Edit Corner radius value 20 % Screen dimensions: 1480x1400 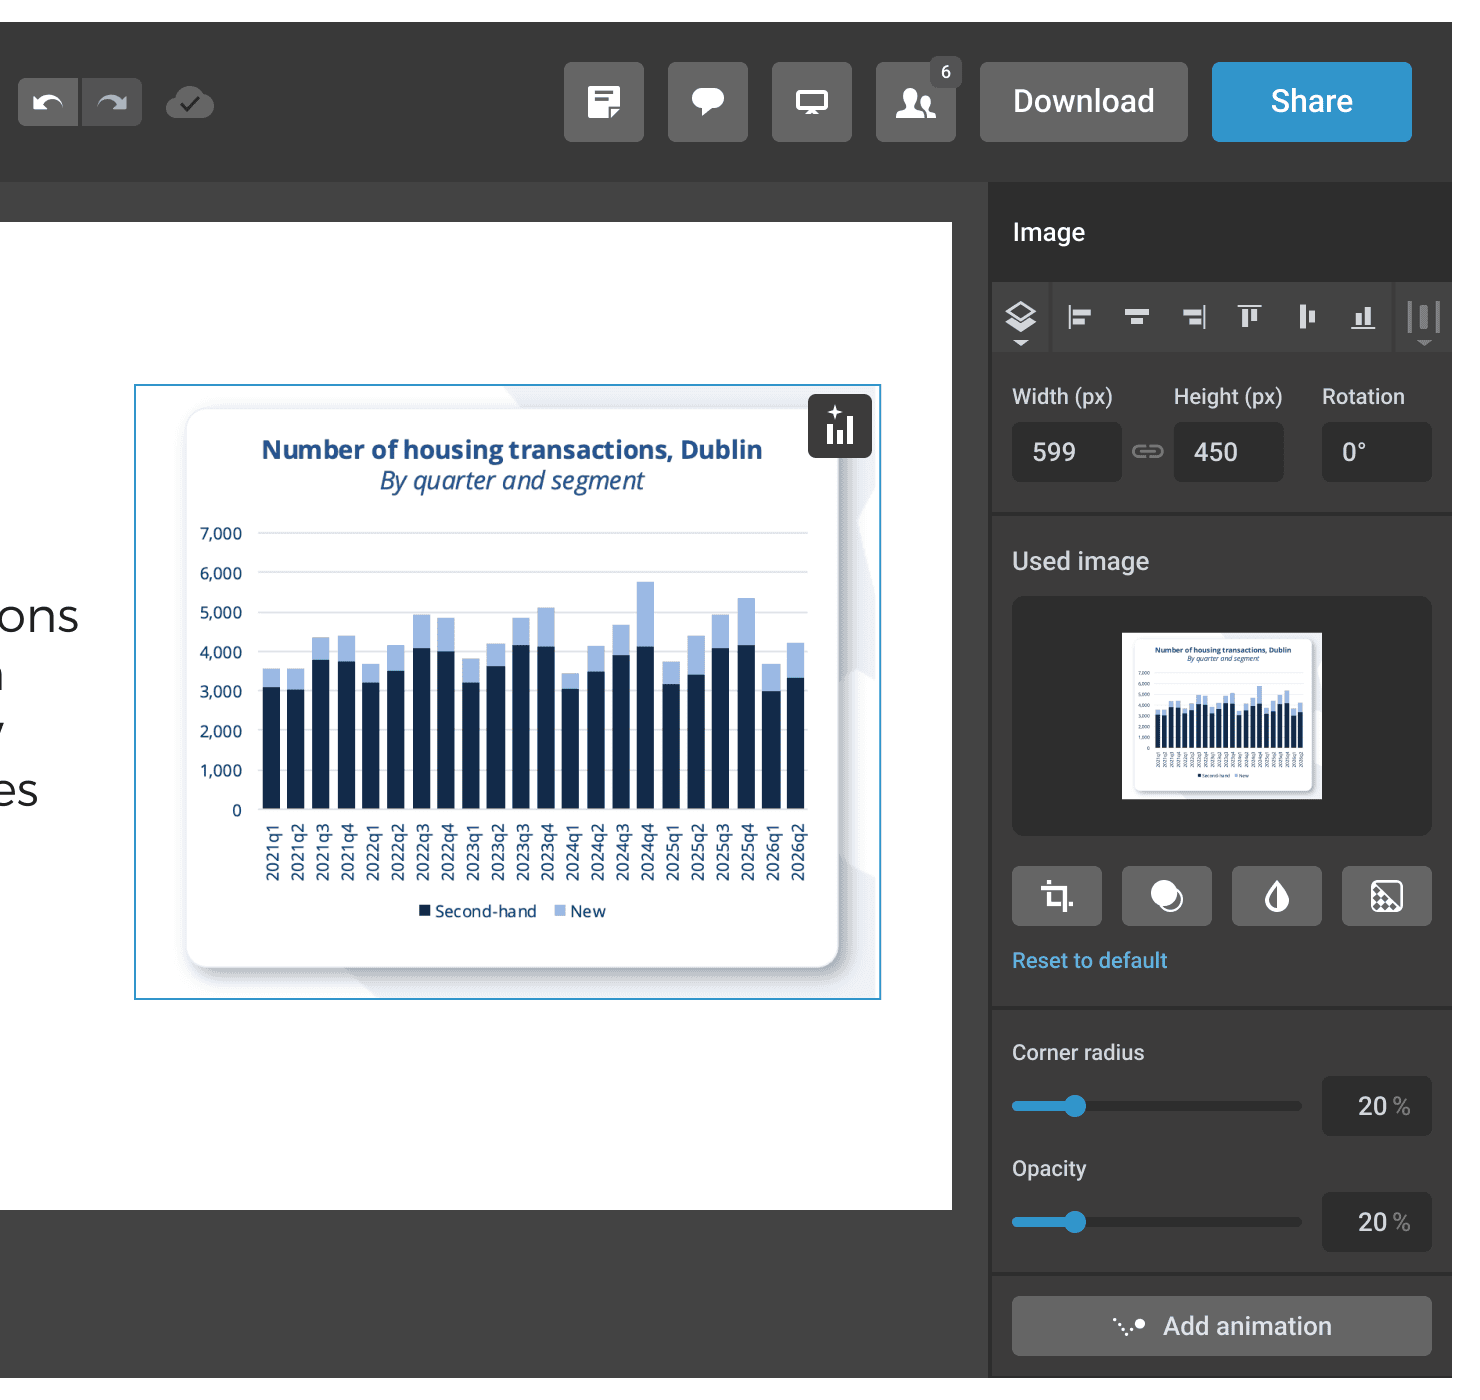(1377, 1106)
